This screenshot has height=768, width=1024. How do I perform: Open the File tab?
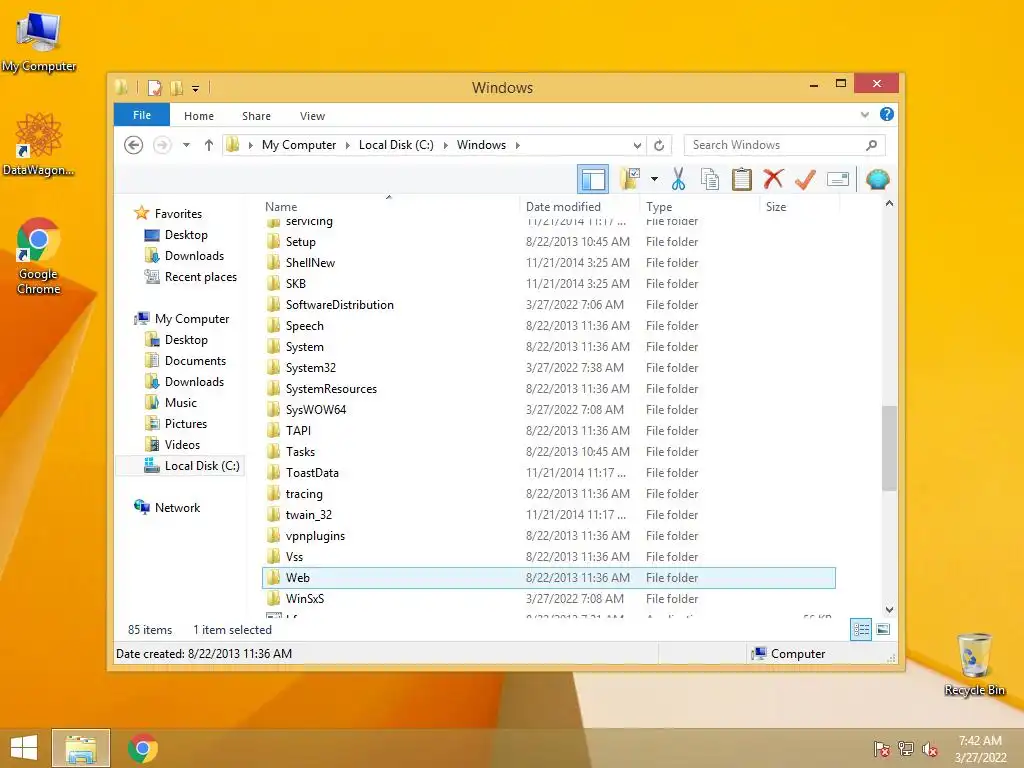142,115
